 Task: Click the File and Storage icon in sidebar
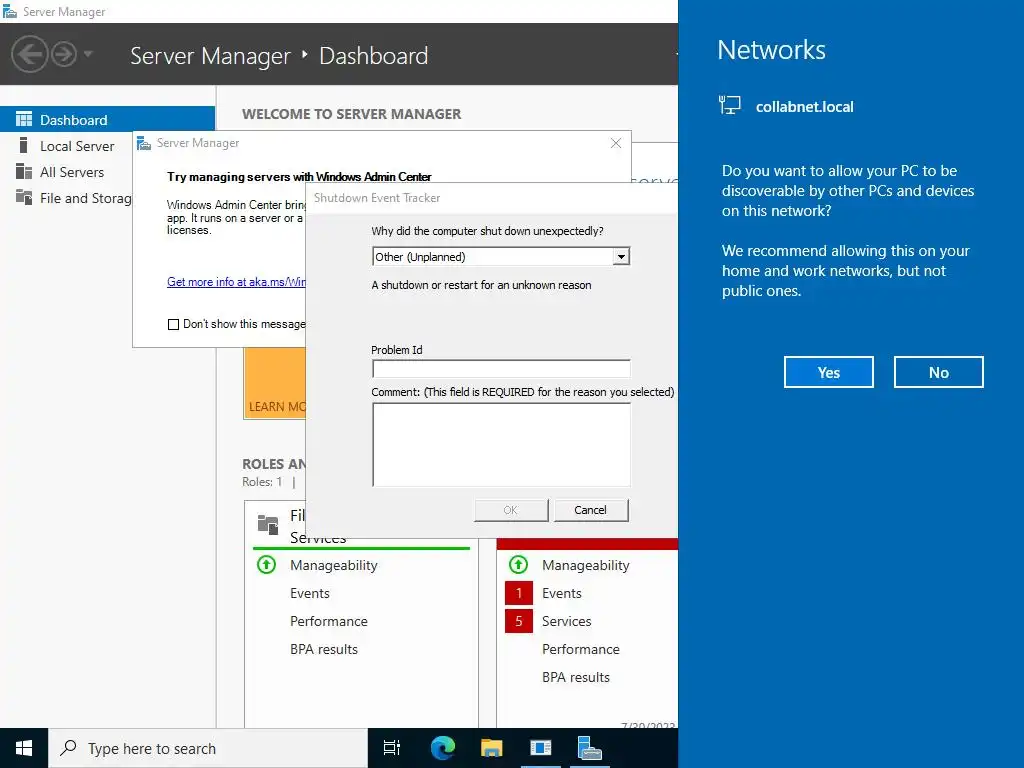tap(24, 197)
